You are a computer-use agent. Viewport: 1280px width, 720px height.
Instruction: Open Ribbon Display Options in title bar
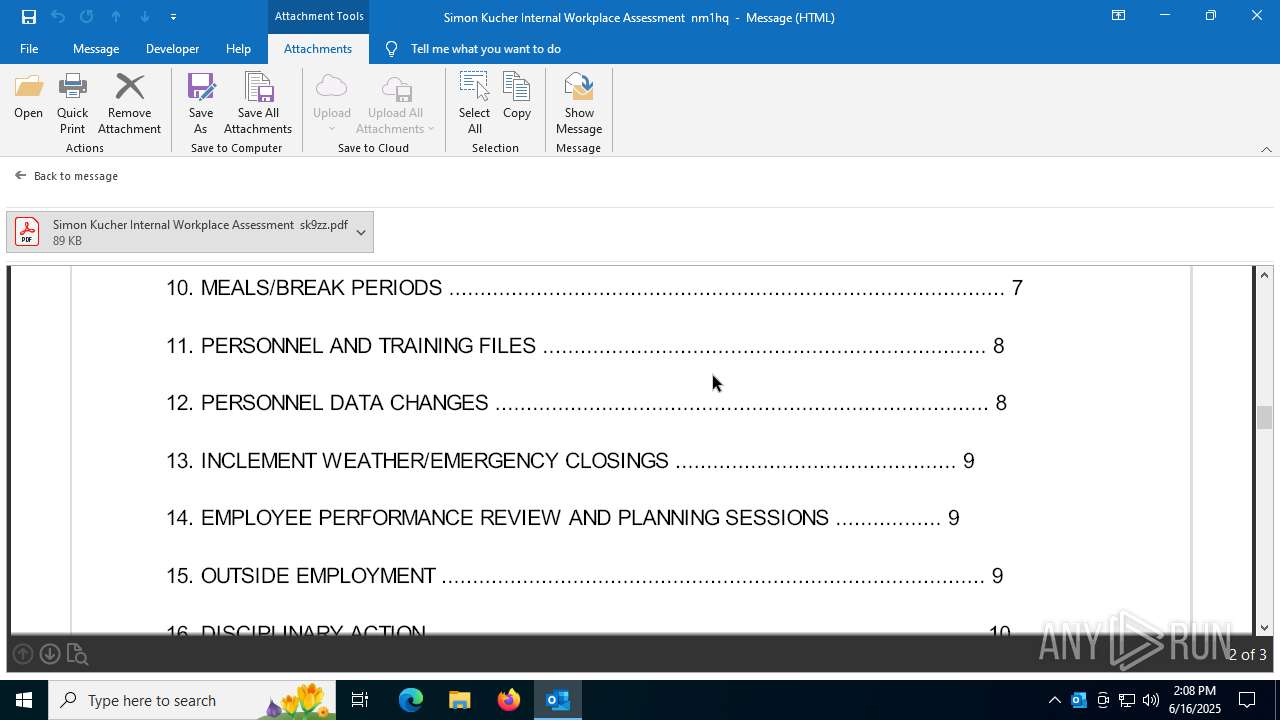1118,16
